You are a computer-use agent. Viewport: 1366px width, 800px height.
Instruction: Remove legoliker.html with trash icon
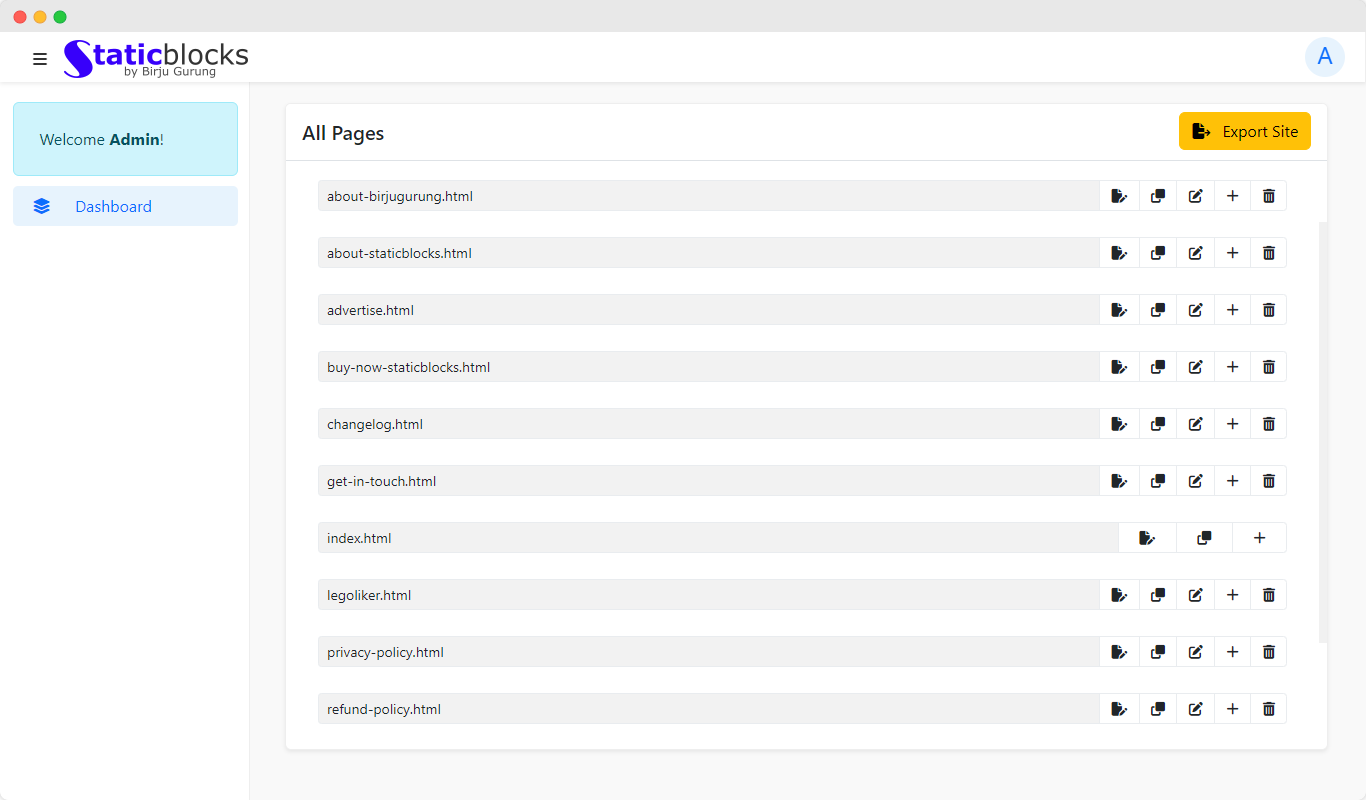[1269, 595]
